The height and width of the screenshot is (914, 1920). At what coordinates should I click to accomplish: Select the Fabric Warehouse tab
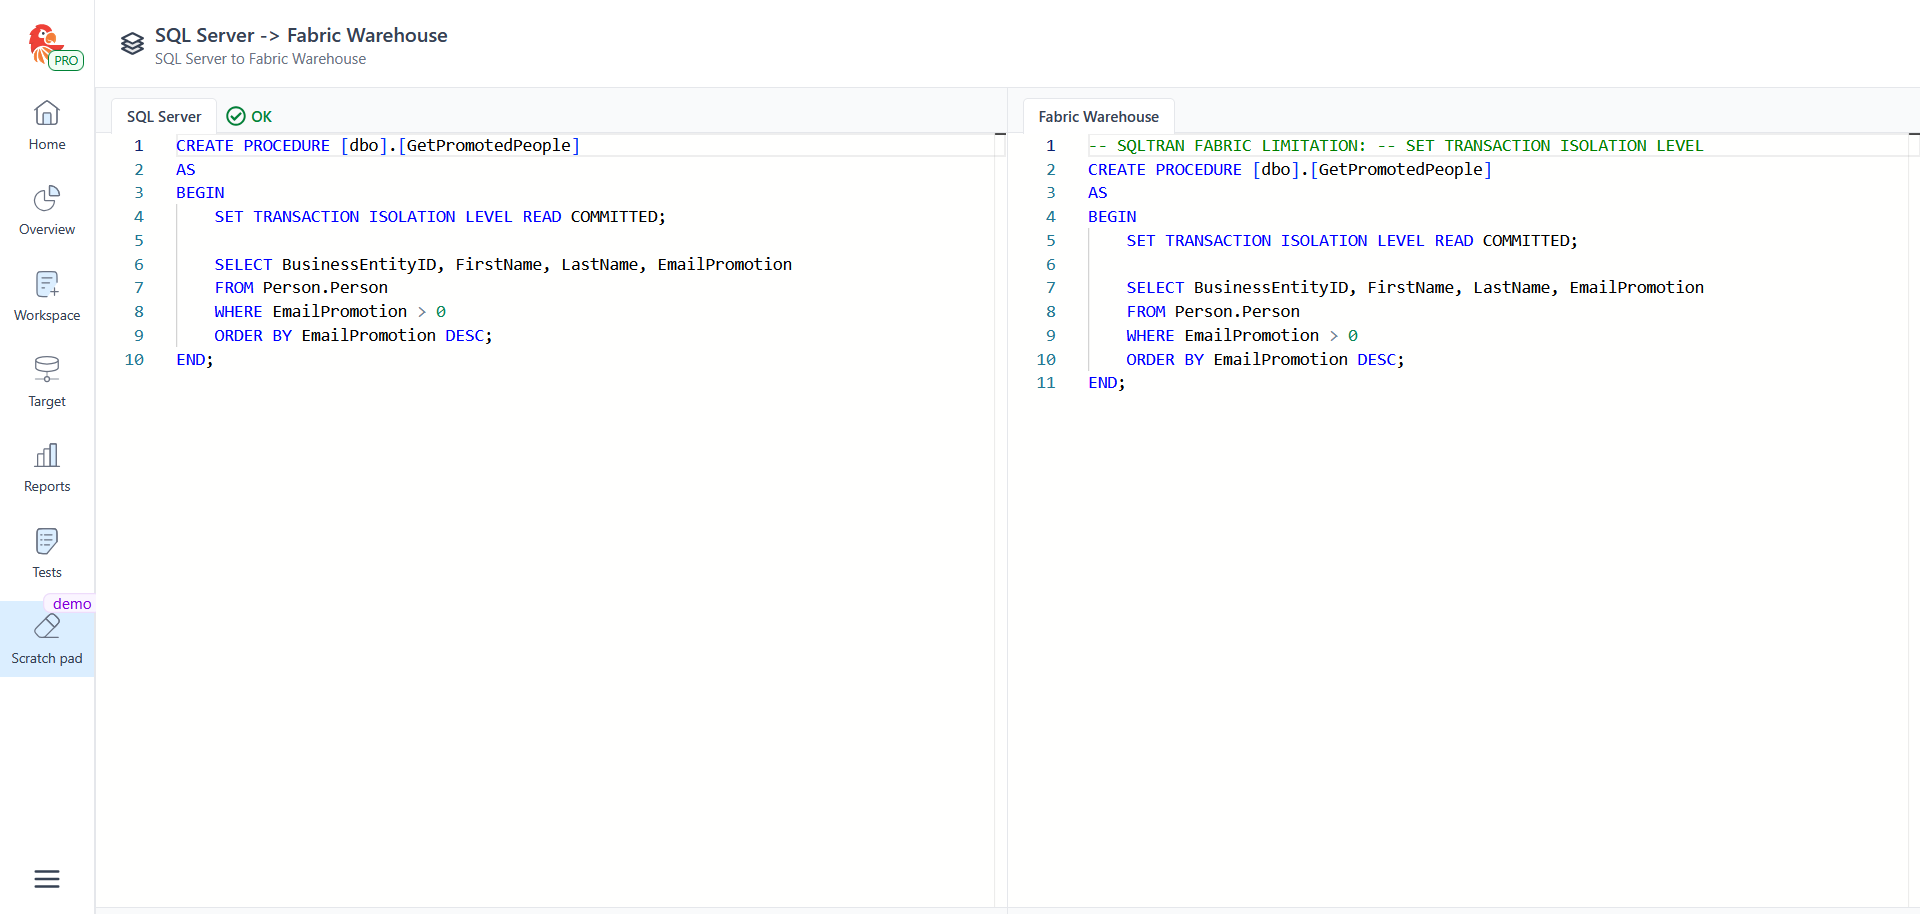click(x=1098, y=117)
